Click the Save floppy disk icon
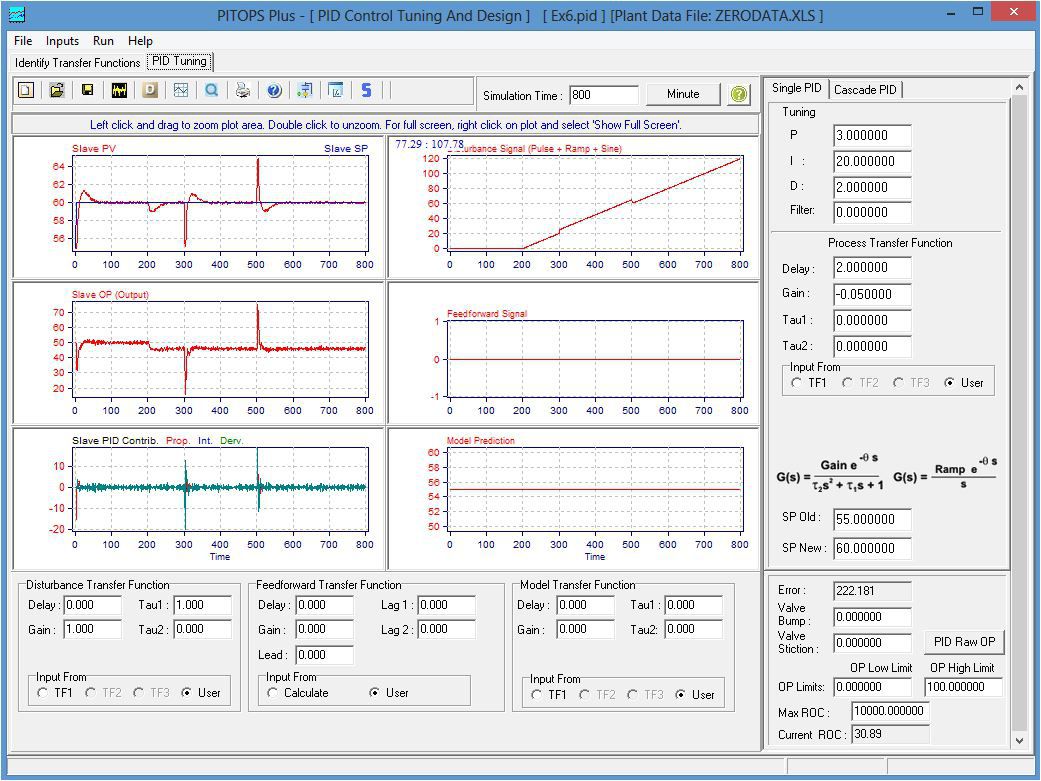Image resolution: width=1041 pixels, height=781 pixels. [x=88, y=90]
